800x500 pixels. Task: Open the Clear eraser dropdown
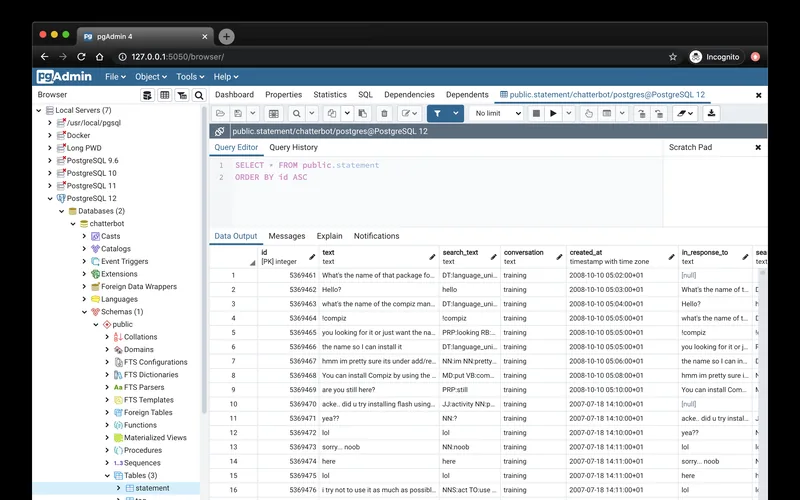(685, 113)
